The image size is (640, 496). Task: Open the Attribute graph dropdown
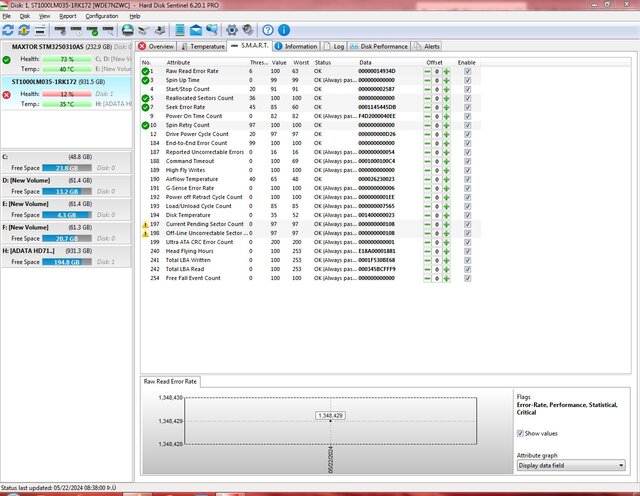pyautogui.click(x=571, y=465)
